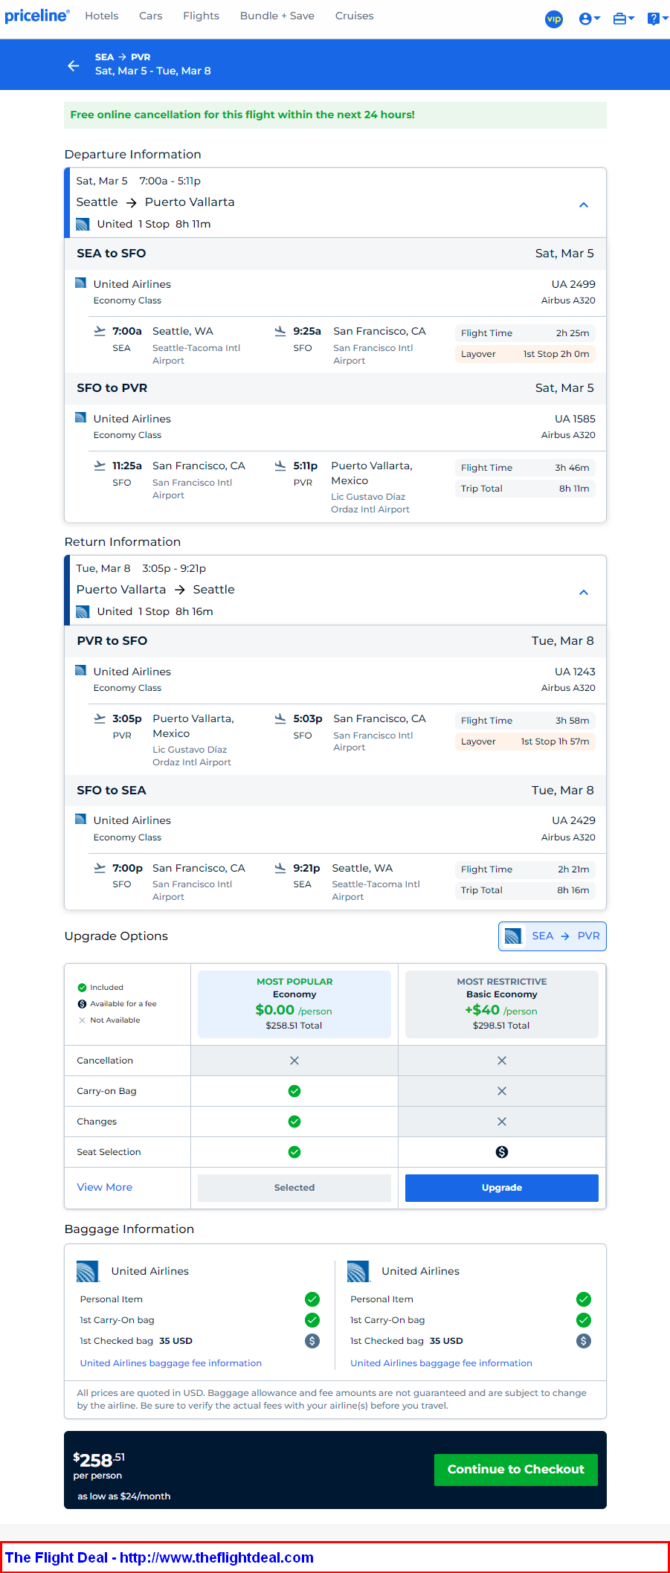This screenshot has height=1573, width=670.
Task: Click Economy Carry-on Bag green check icon
Action: coord(294,1091)
